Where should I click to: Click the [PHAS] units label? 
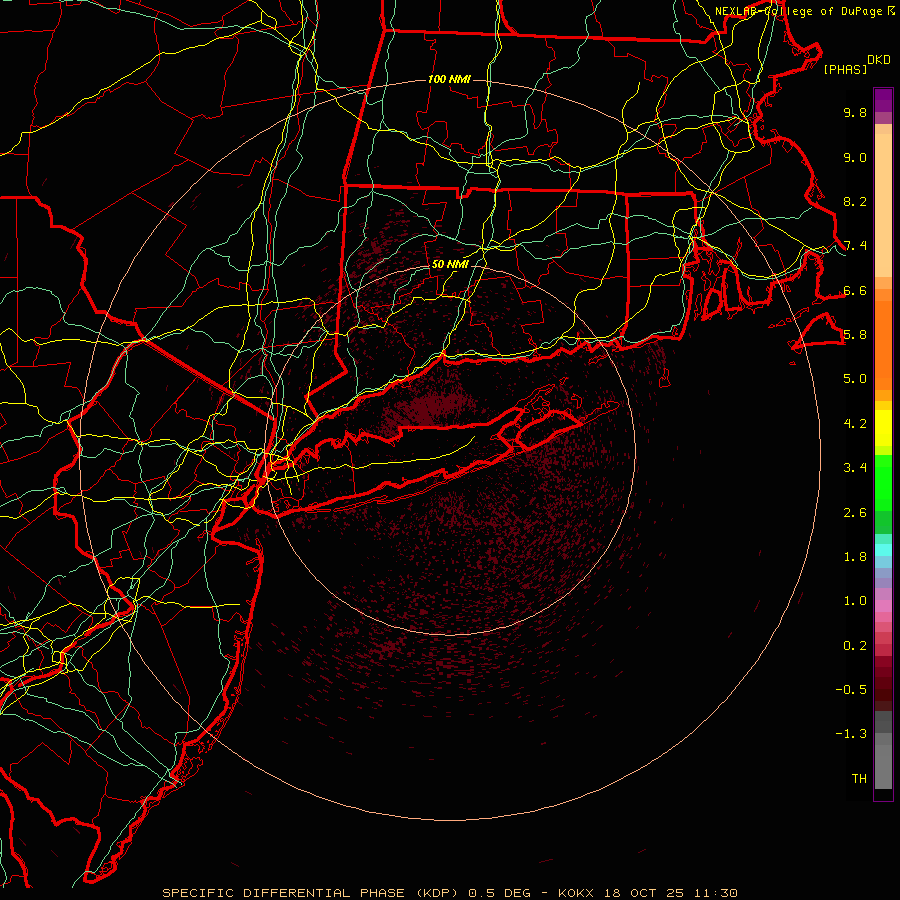845,70
